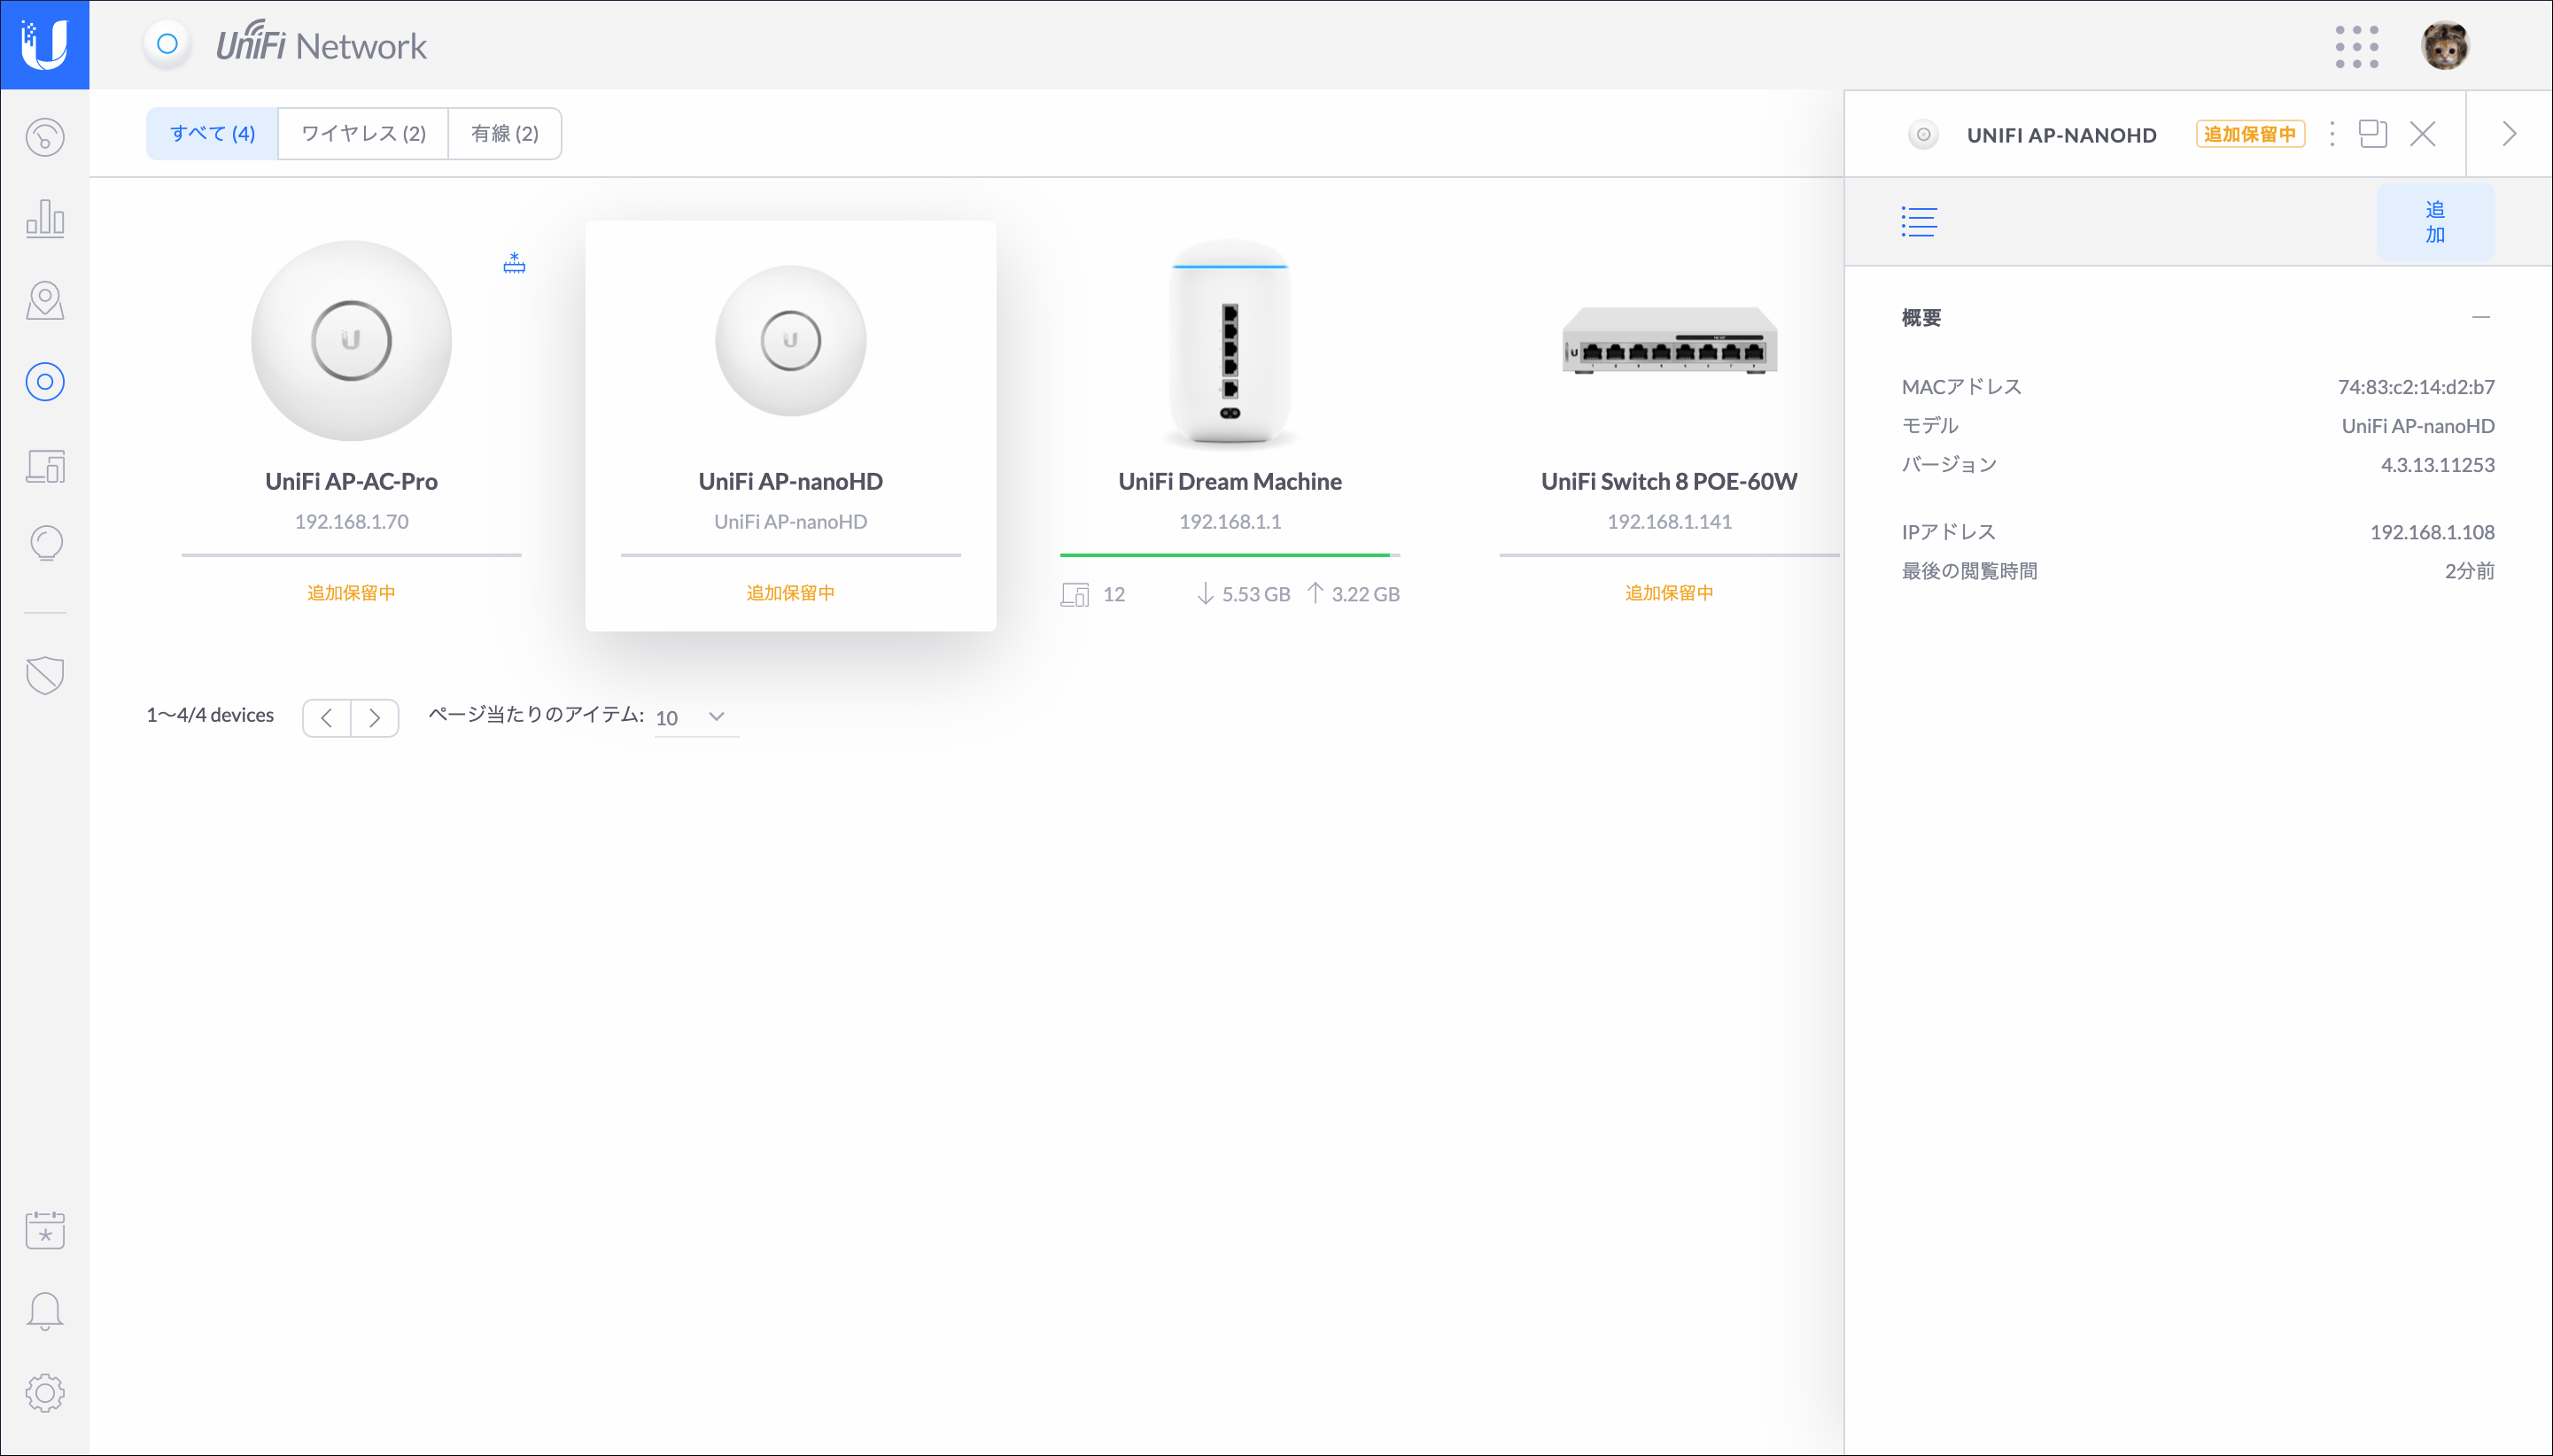
Task: Click version value 4.3.13.11253
Action: point(2437,465)
